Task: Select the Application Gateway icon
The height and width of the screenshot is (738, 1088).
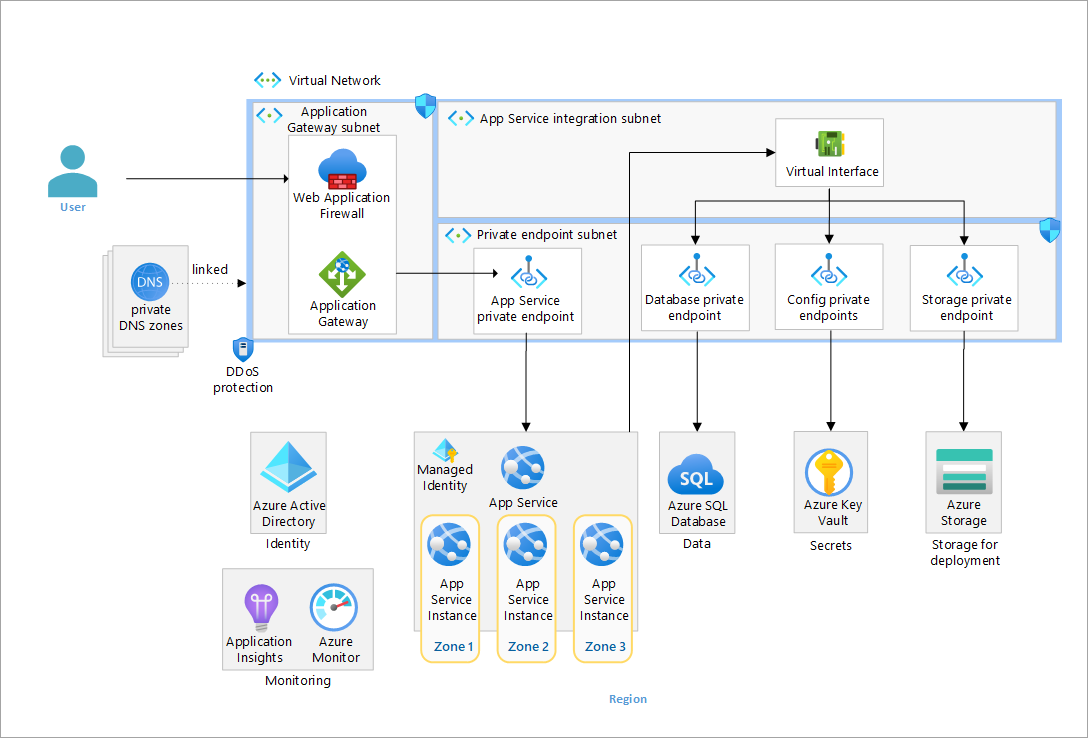Action: 342,275
